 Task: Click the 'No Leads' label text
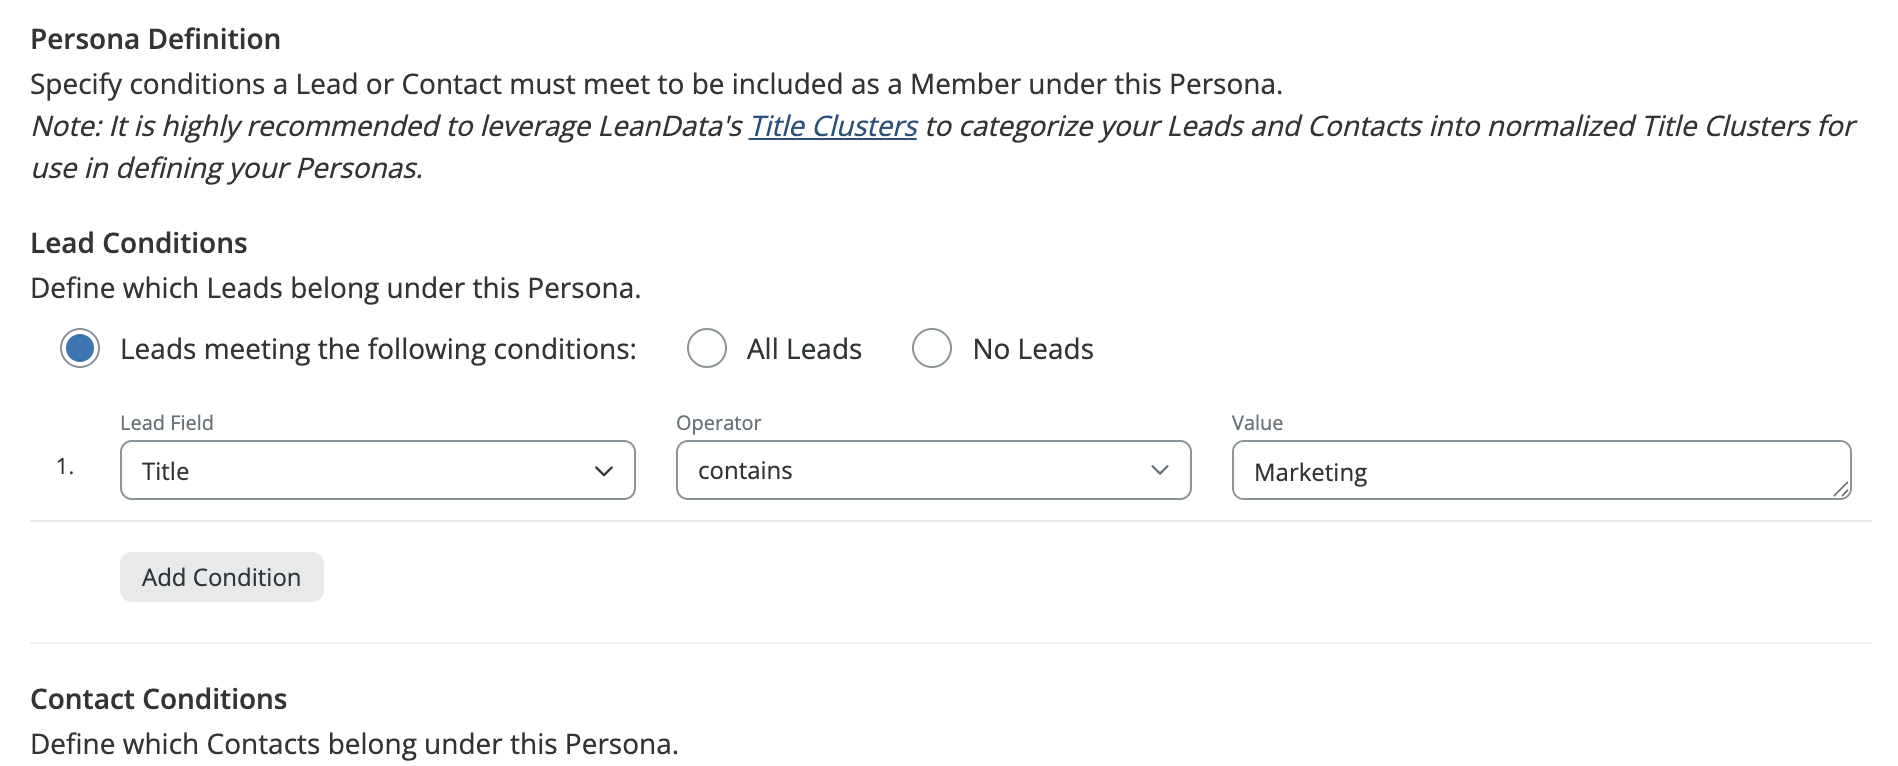(x=1033, y=349)
